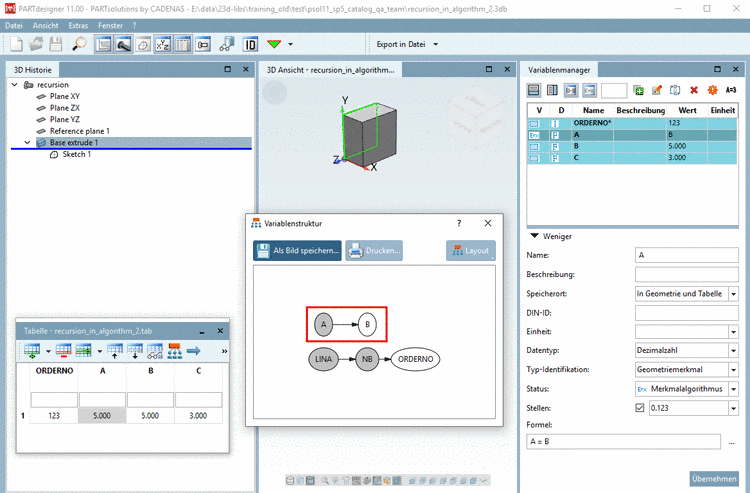Click move row down icon in Tabelle
This screenshot has height=493, width=750.
coord(134,351)
